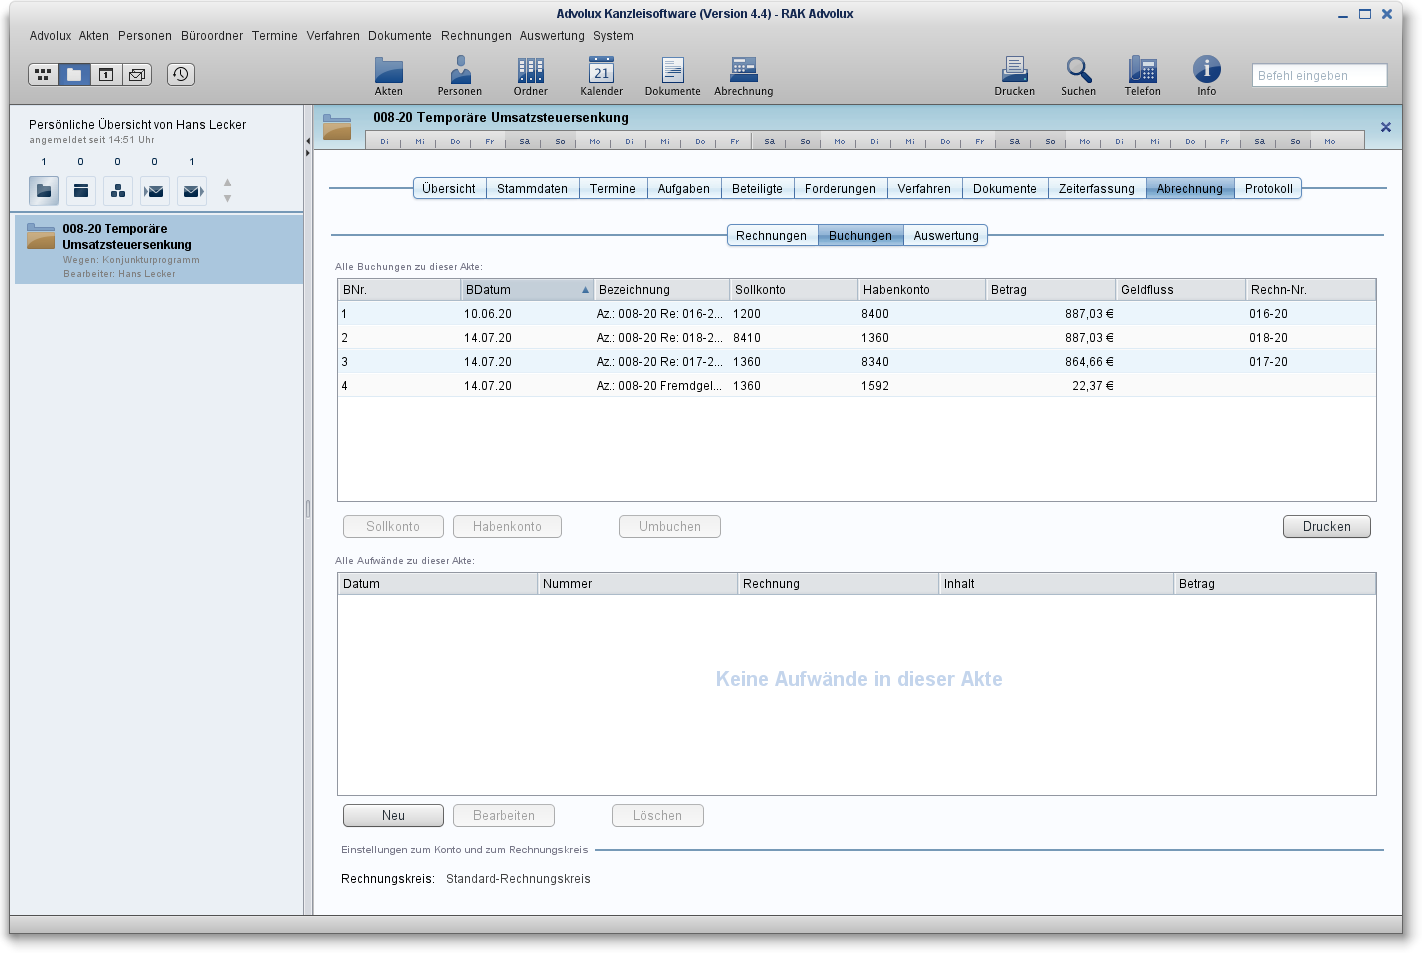Select the Auswertung sub-tab
This screenshot has height=953, width=1422.
click(946, 236)
